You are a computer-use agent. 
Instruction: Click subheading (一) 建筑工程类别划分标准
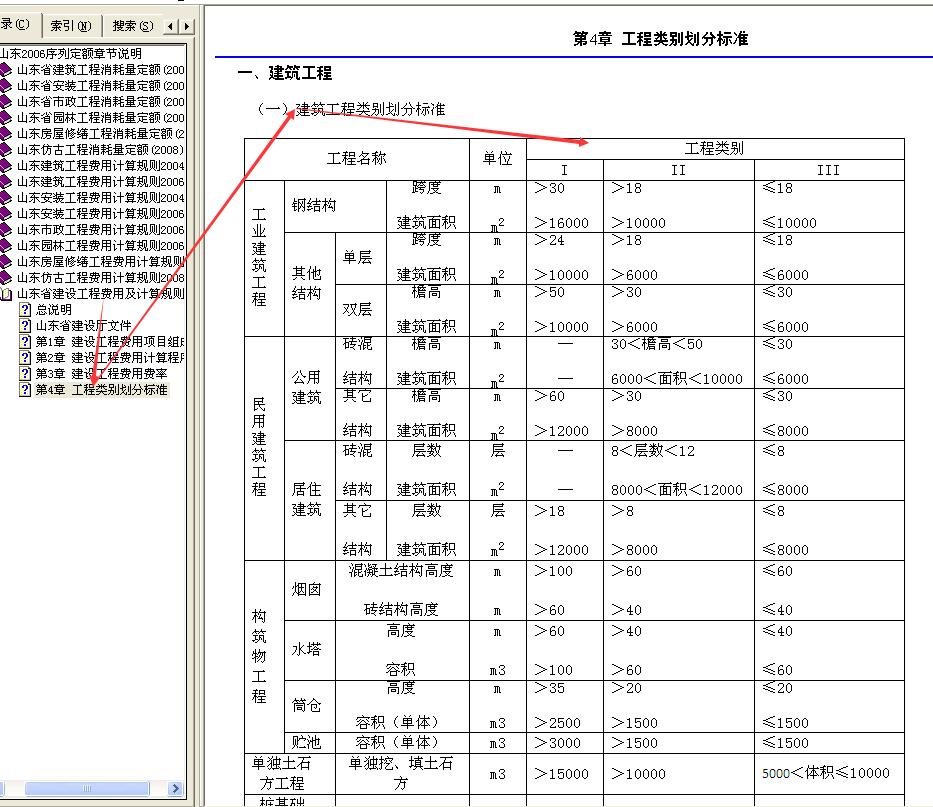pyautogui.click(x=351, y=110)
